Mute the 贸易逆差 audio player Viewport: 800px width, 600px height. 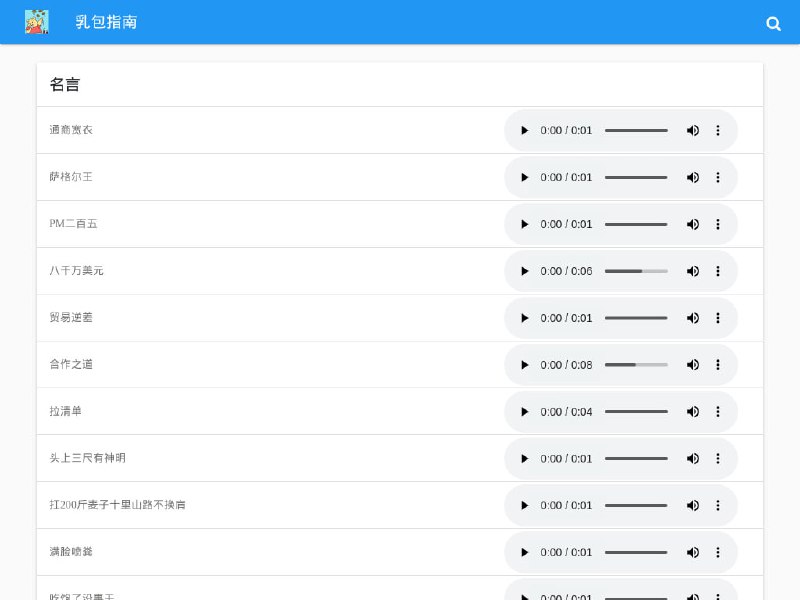pyautogui.click(x=692, y=318)
